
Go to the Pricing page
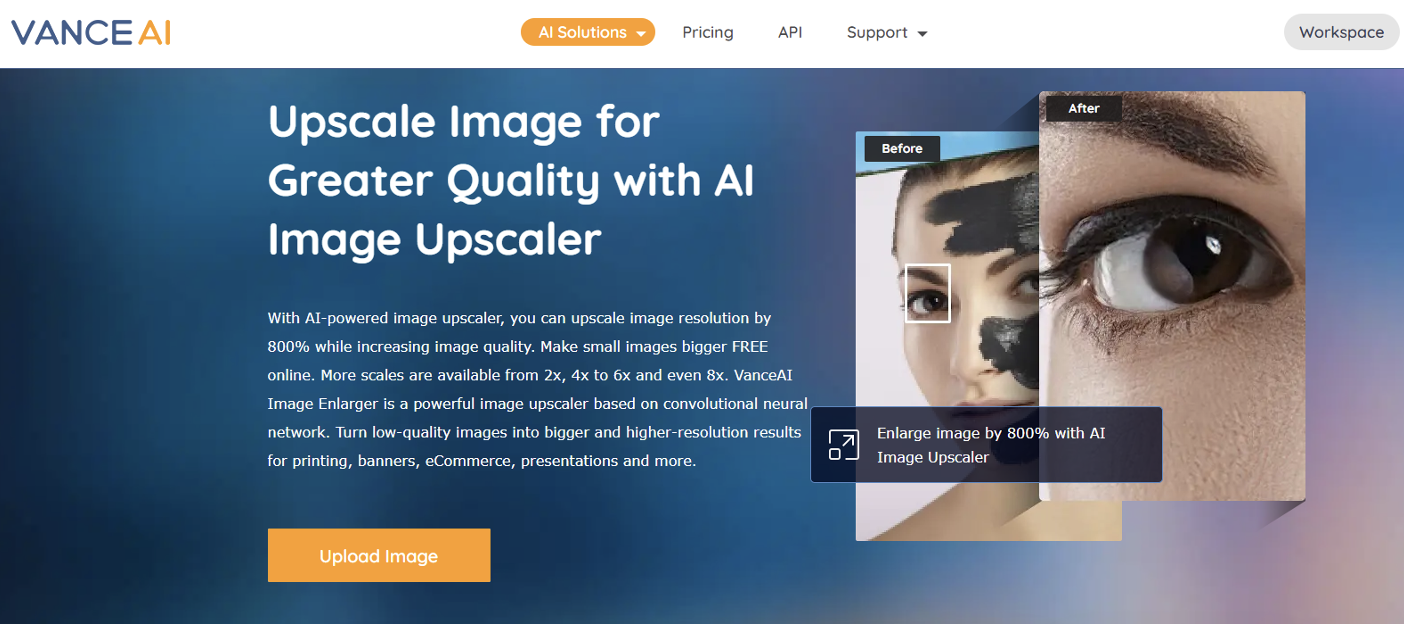pos(708,32)
